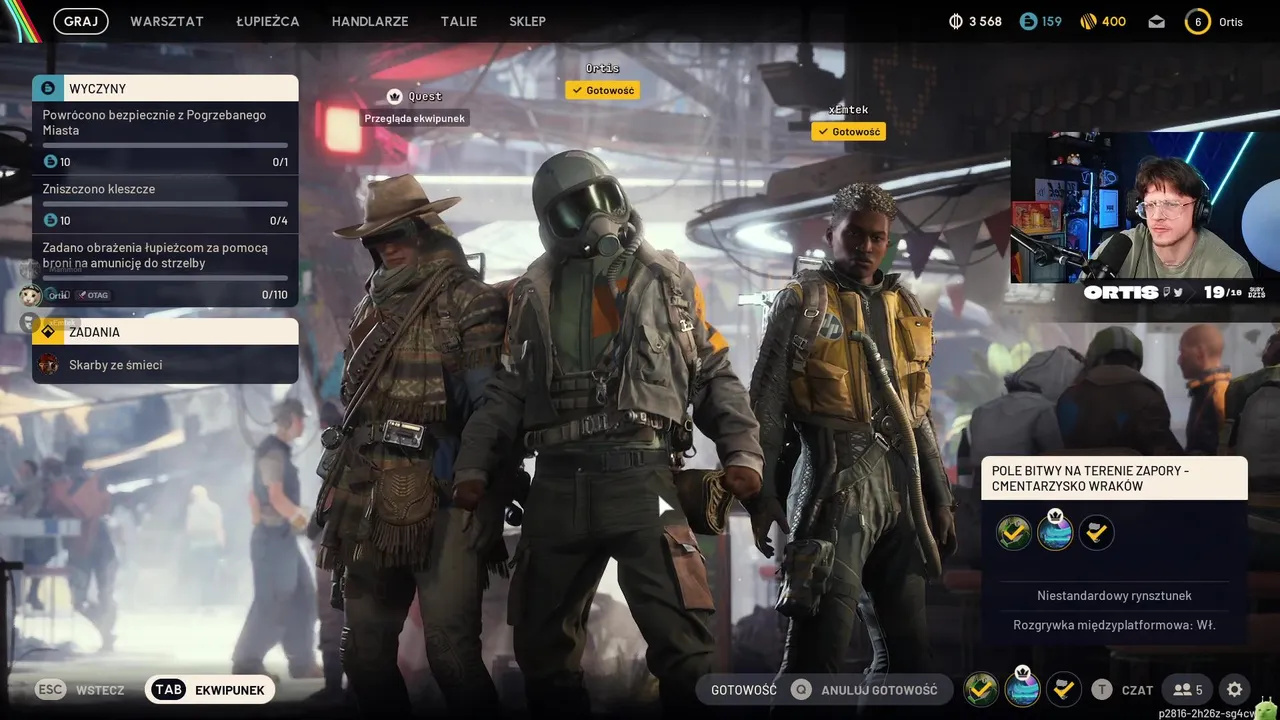Click Ortis Gotowość ready badge
Screen dimensions: 1280x720
[603, 90]
